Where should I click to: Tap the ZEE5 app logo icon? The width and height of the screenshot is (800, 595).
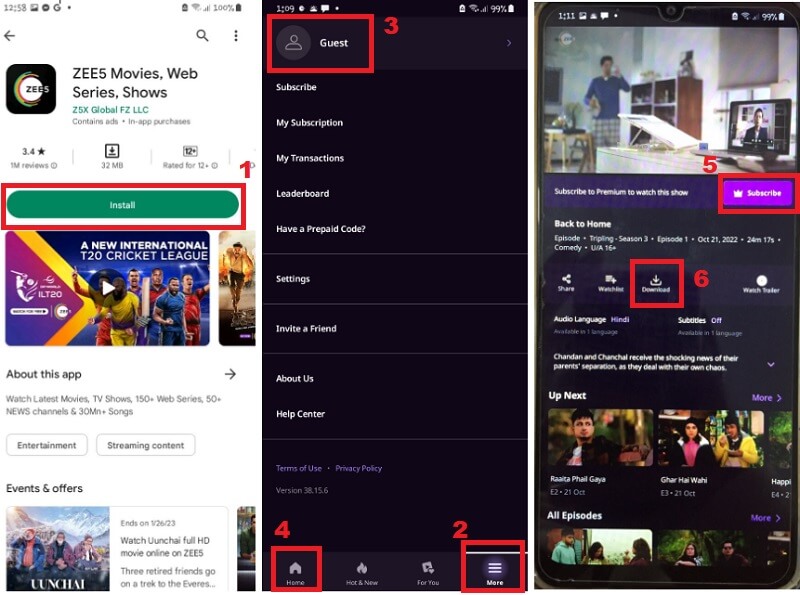pos(31,89)
